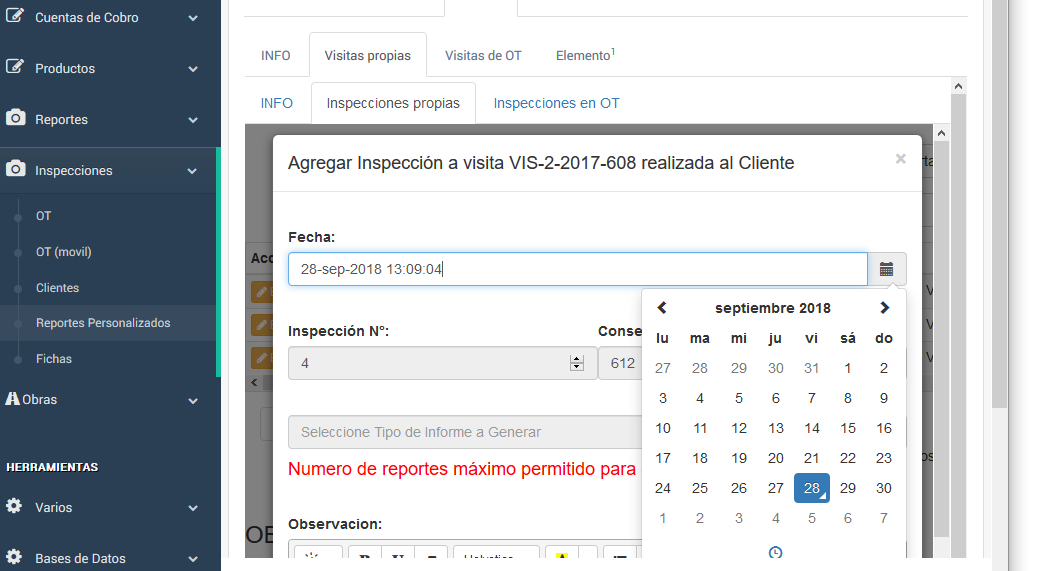The width and height of the screenshot is (1038, 571).
Task: Expand the Obras sidebar section
Action: (193, 400)
